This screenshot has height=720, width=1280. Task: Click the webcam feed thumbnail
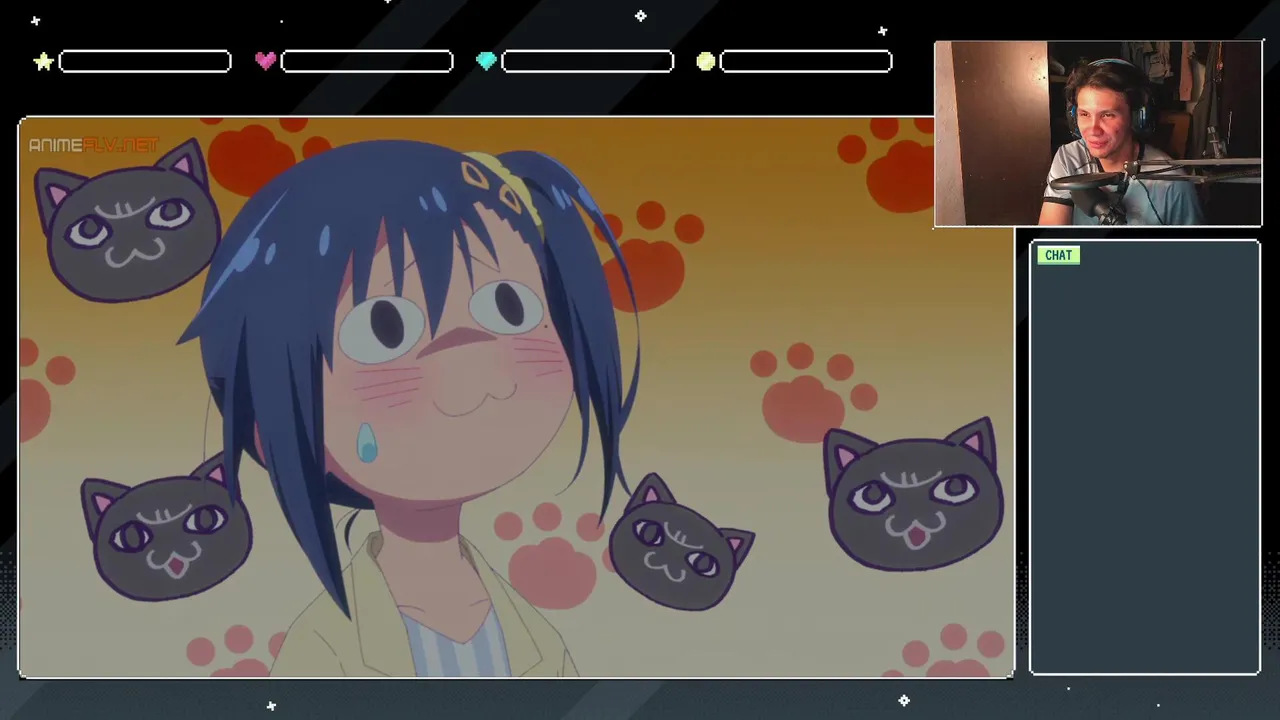[1098, 134]
